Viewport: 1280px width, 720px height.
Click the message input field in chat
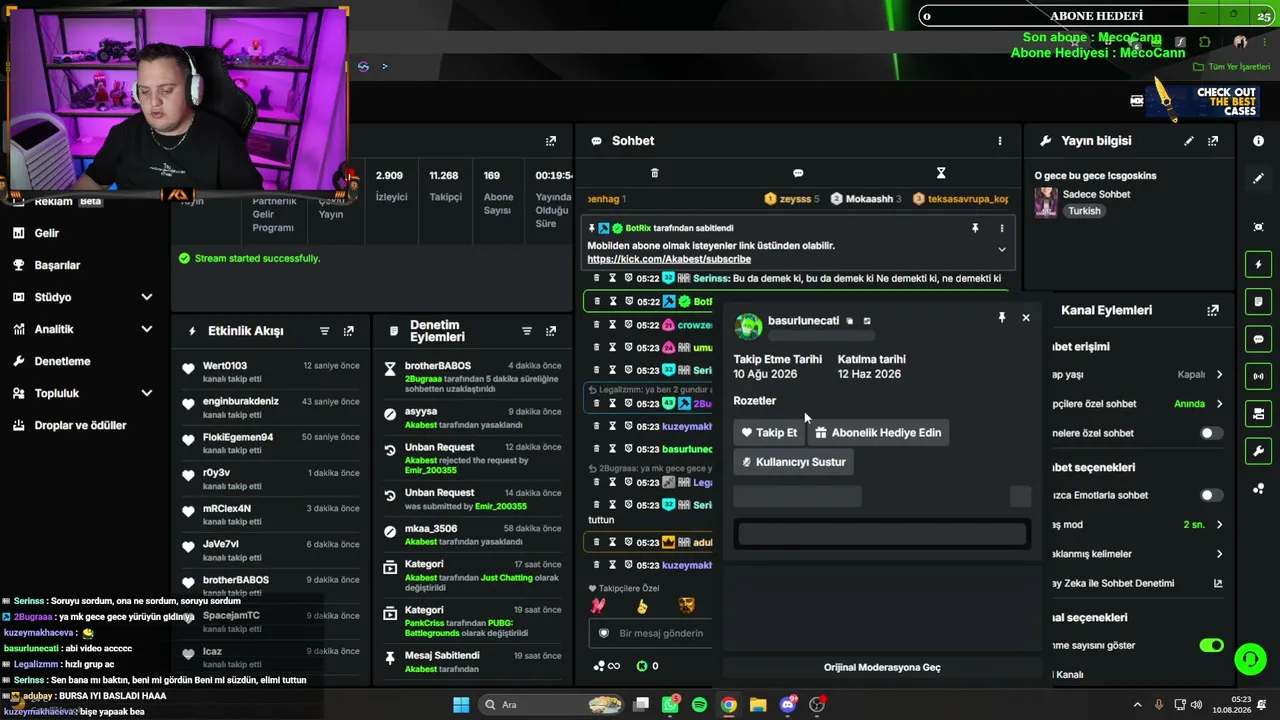(661, 633)
